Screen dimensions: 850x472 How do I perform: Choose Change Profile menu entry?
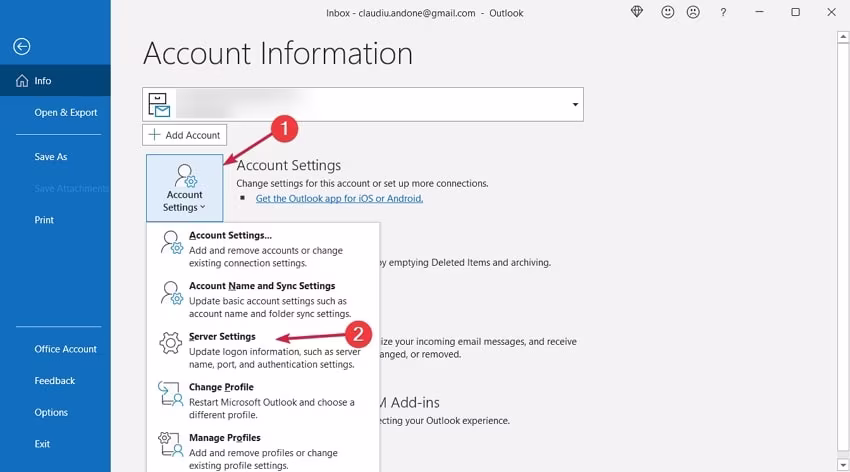(x=263, y=400)
